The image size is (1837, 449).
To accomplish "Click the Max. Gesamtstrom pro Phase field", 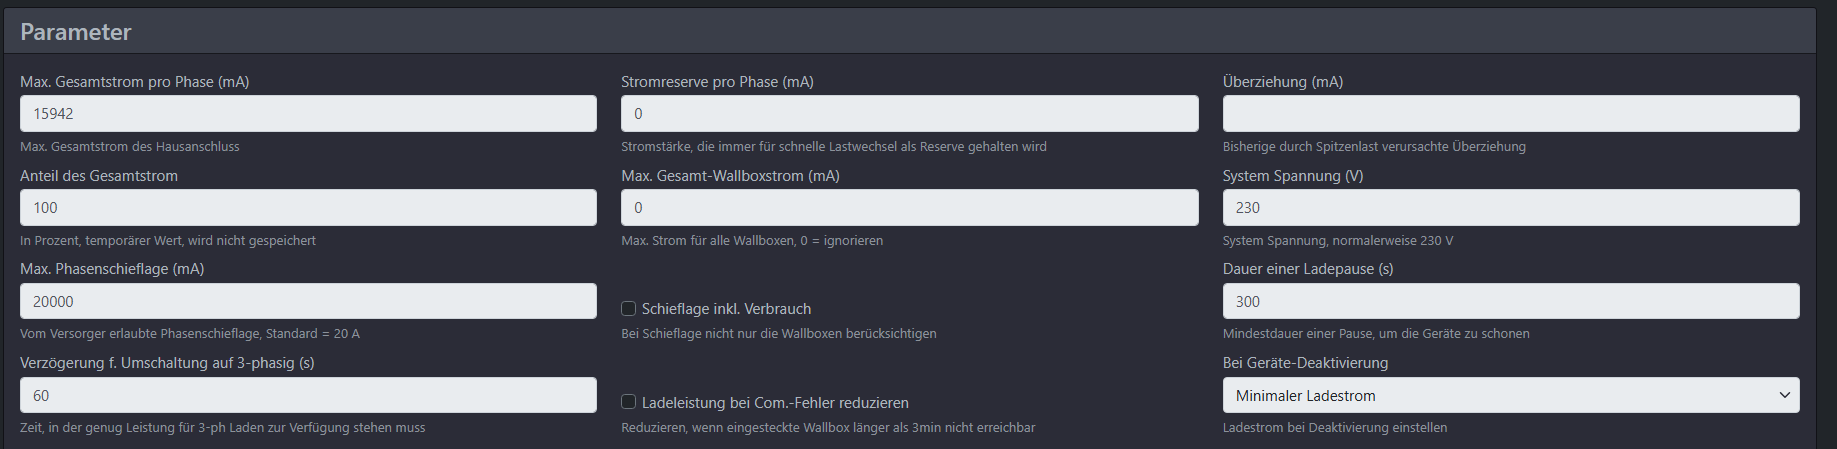I will coord(308,114).
